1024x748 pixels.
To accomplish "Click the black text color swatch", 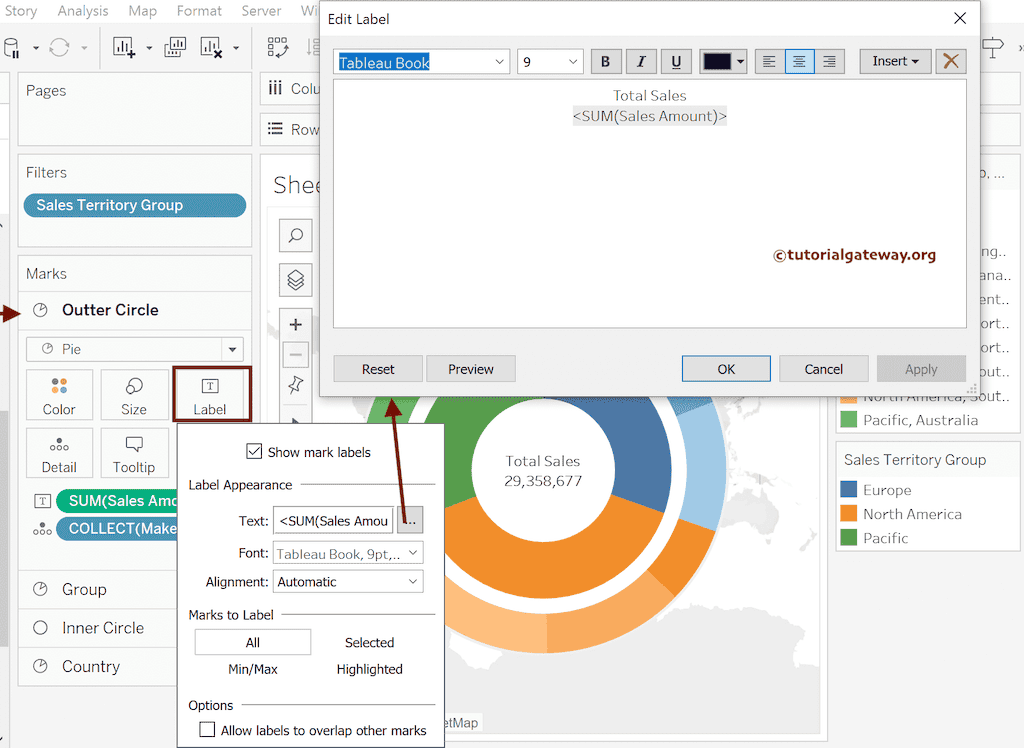I will (x=717, y=62).
